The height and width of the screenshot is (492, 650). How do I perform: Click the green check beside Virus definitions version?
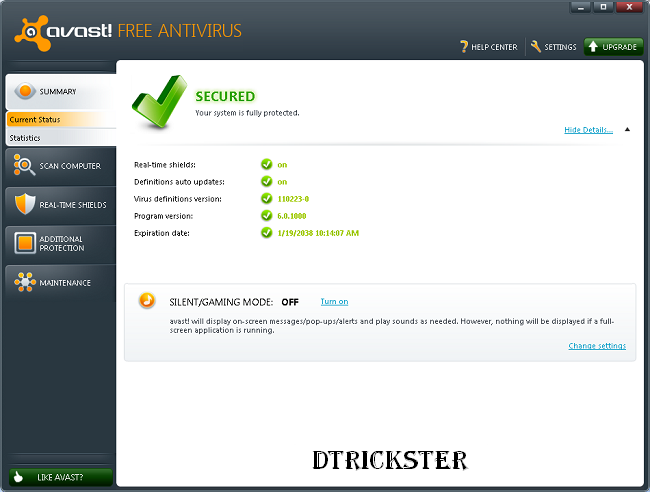(267, 199)
